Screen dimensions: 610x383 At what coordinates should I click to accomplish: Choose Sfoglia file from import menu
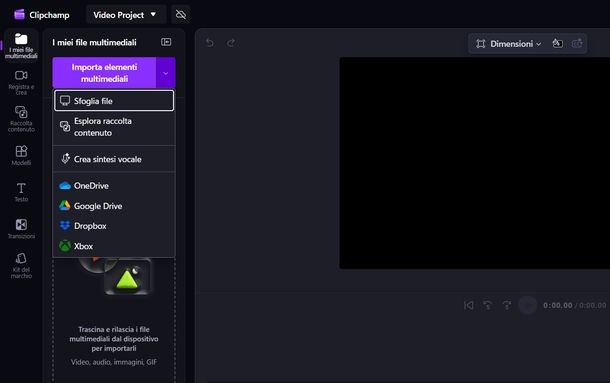(x=114, y=101)
